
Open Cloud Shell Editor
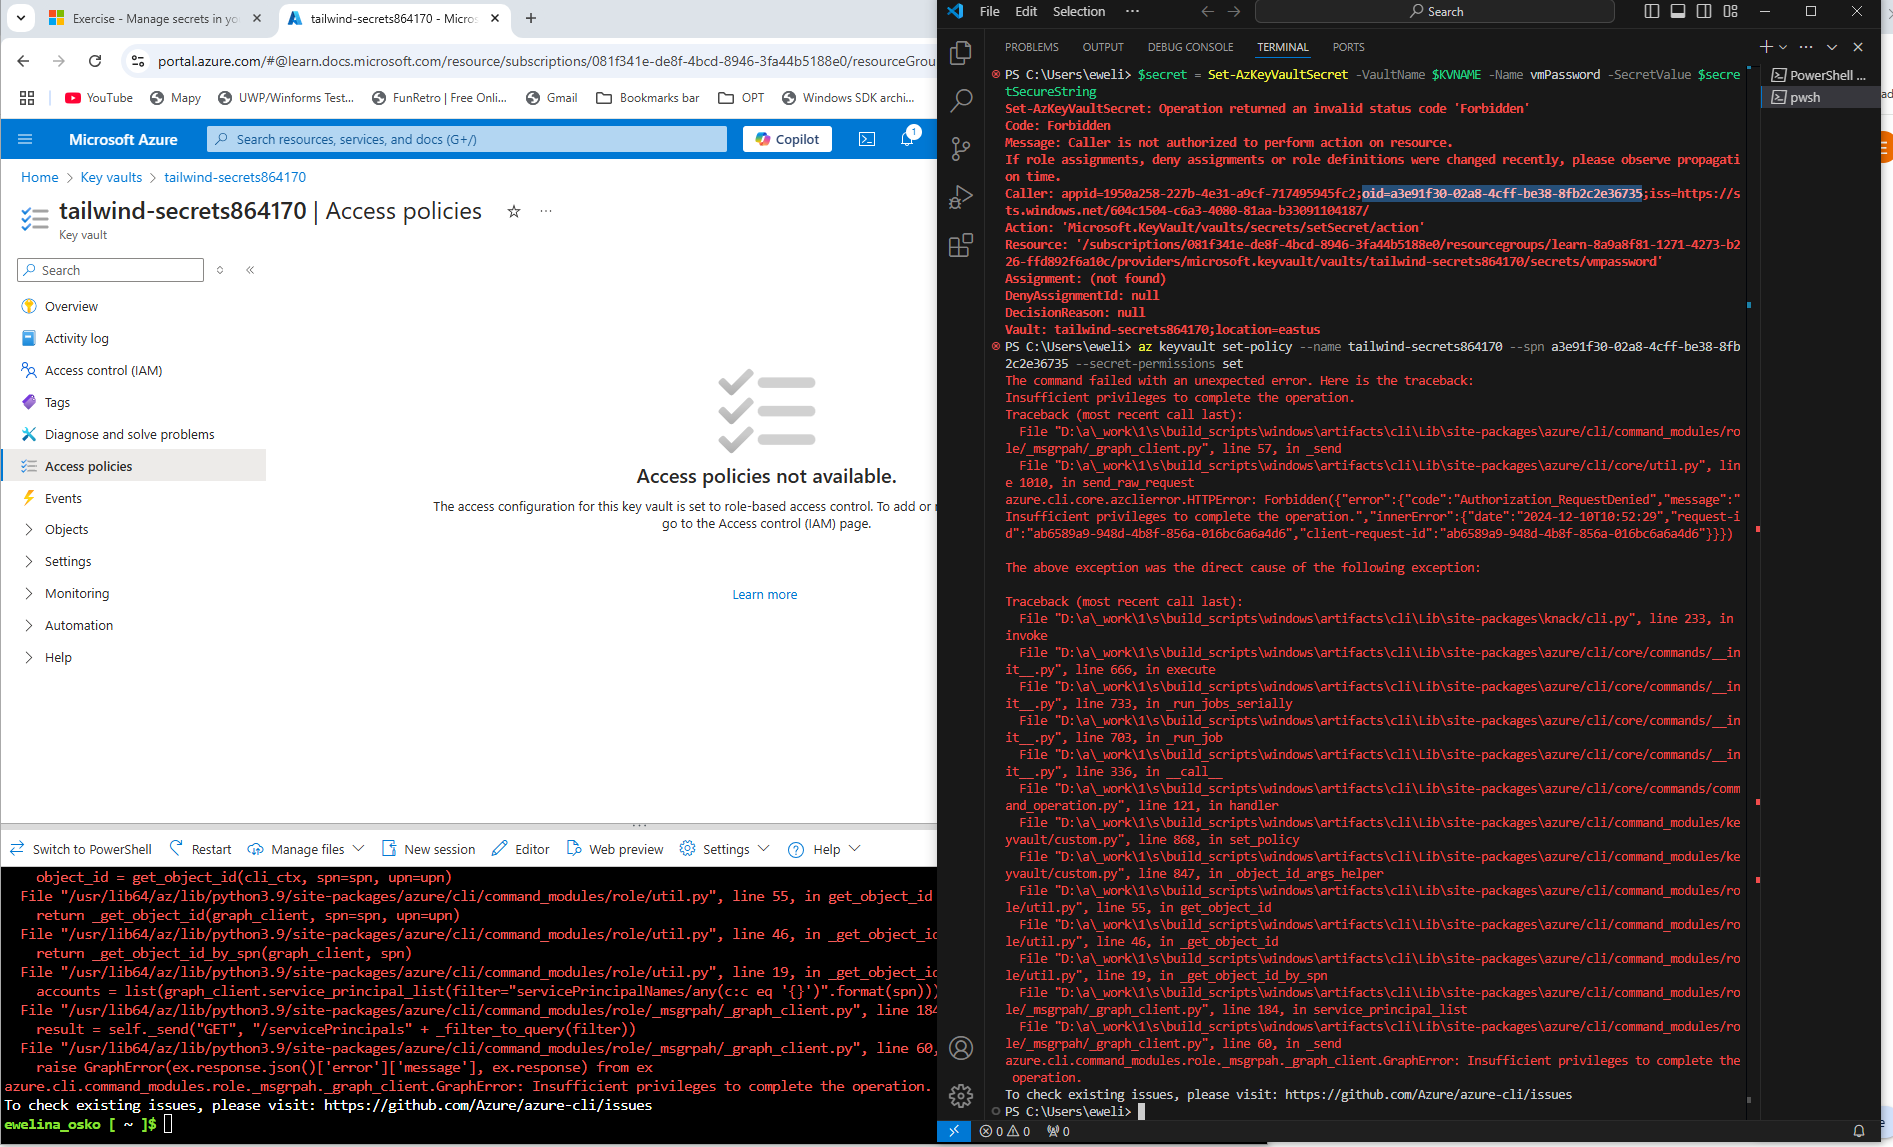coord(521,849)
